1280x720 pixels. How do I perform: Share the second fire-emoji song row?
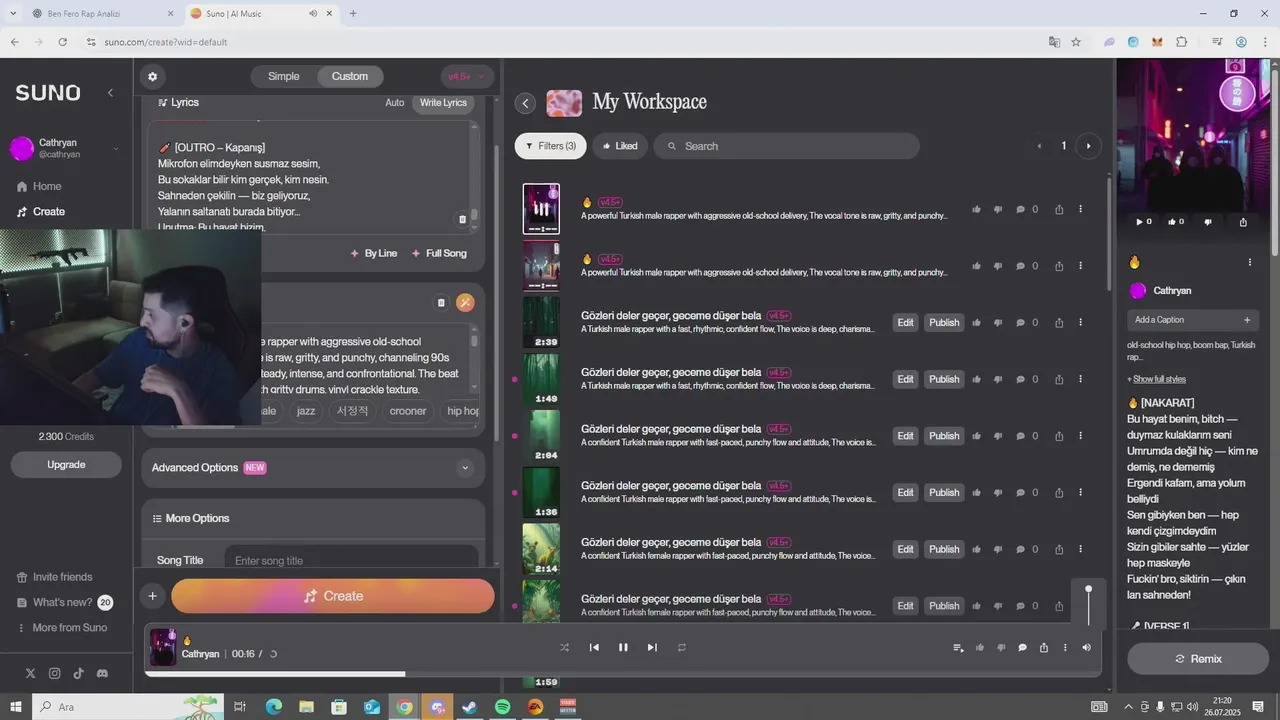(x=1059, y=266)
